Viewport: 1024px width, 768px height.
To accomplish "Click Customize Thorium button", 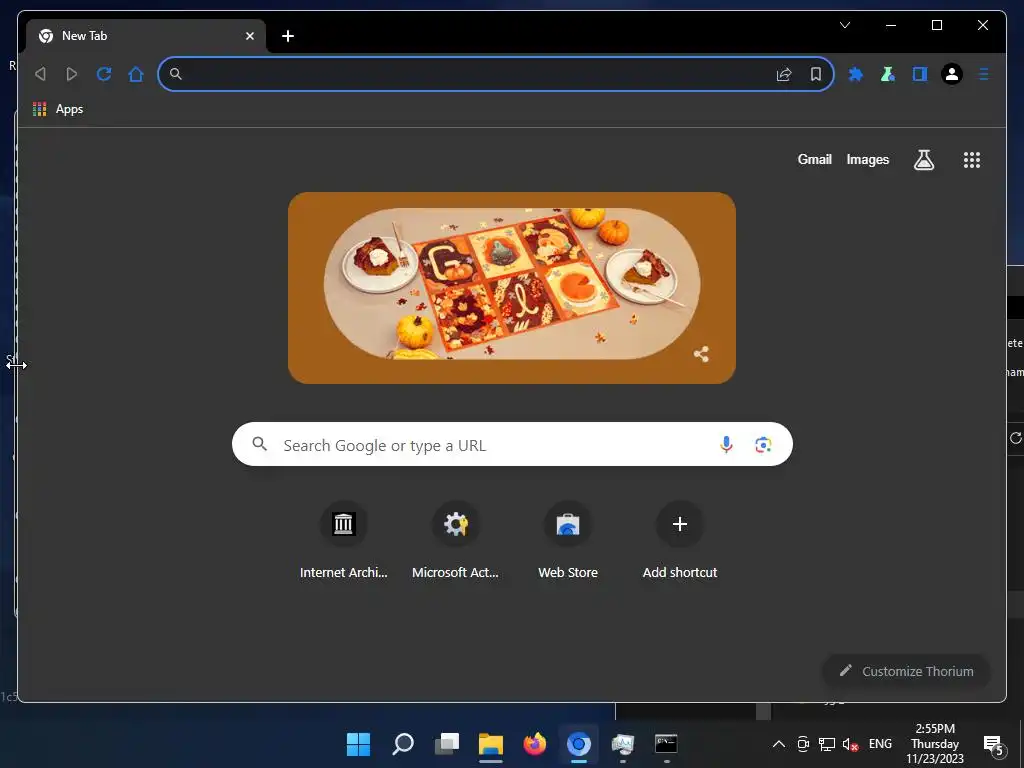I will point(906,671).
